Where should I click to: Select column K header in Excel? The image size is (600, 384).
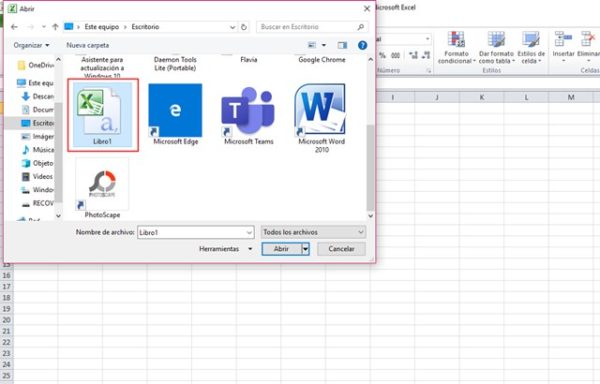click(482, 97)
